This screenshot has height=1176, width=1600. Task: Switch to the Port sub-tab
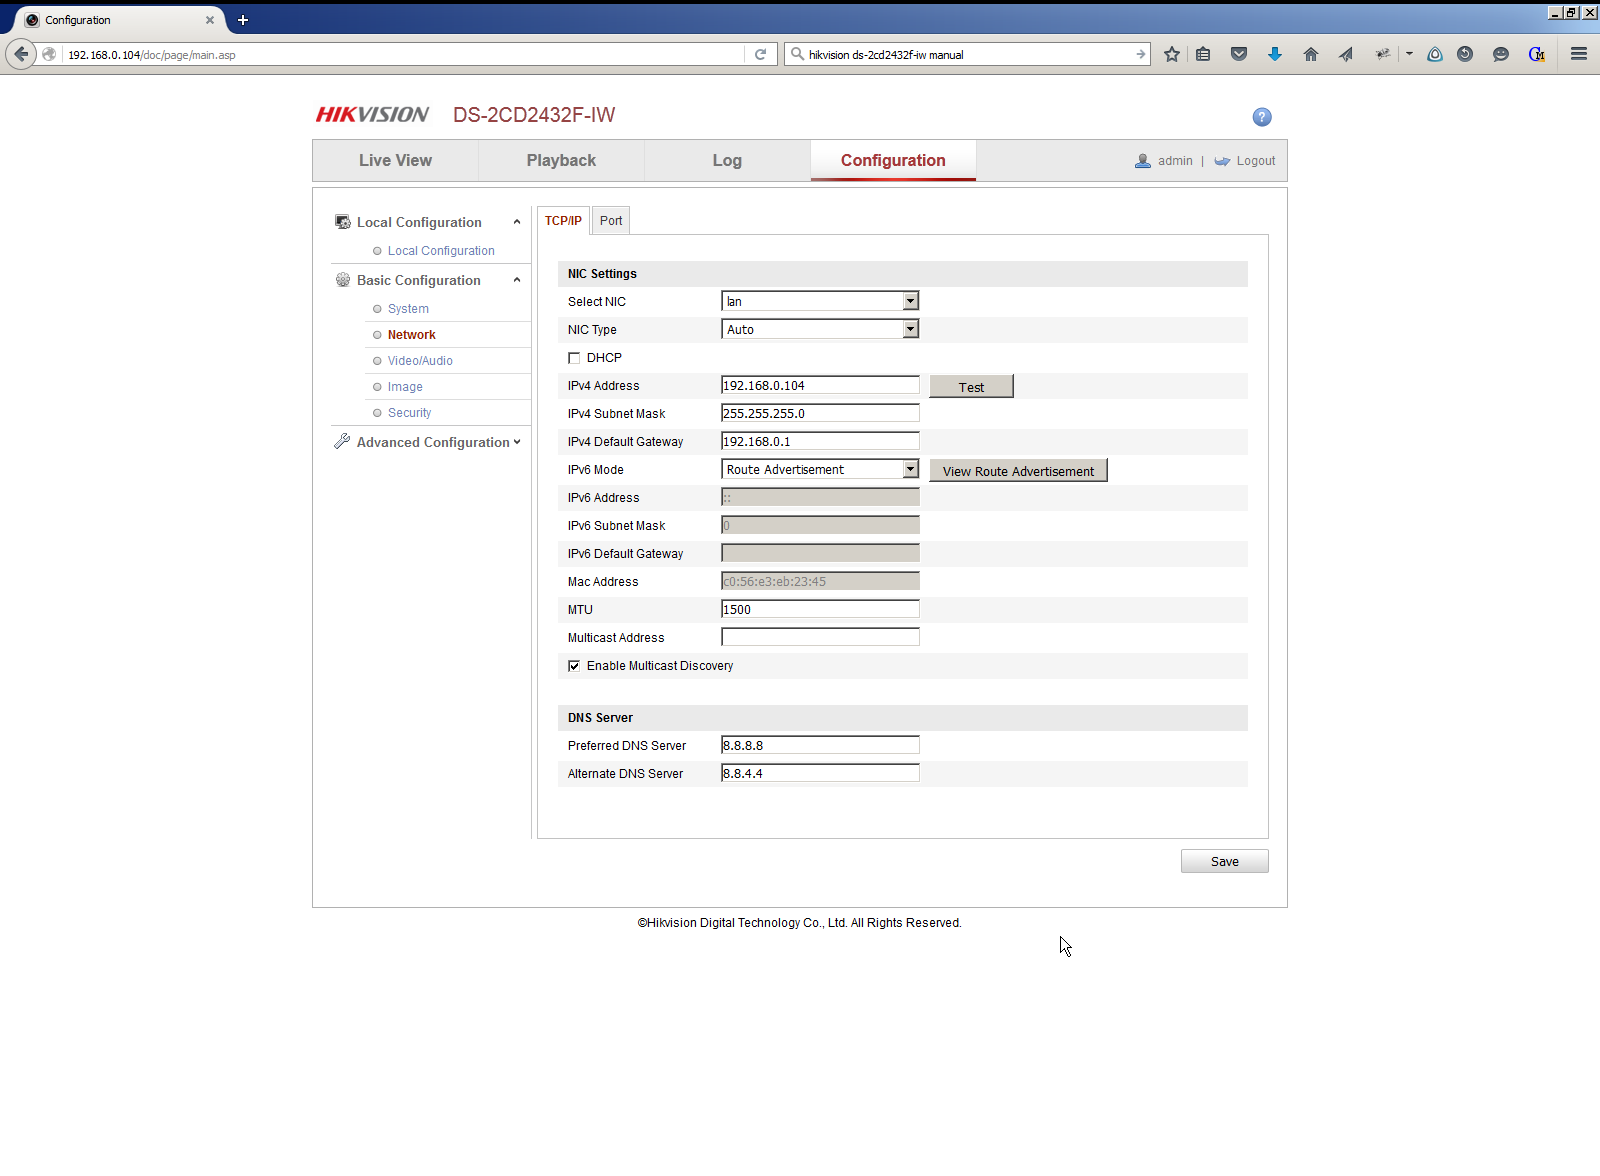pos(611,221)
